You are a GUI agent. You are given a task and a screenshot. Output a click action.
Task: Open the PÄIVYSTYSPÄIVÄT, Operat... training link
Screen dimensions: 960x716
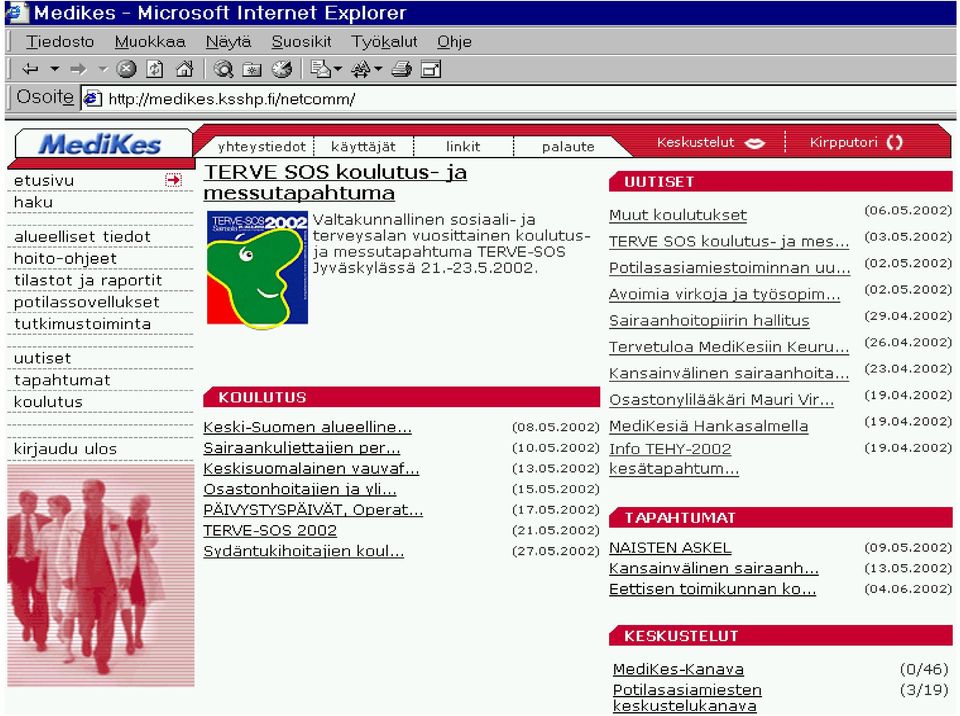click(x=313, y=510)
